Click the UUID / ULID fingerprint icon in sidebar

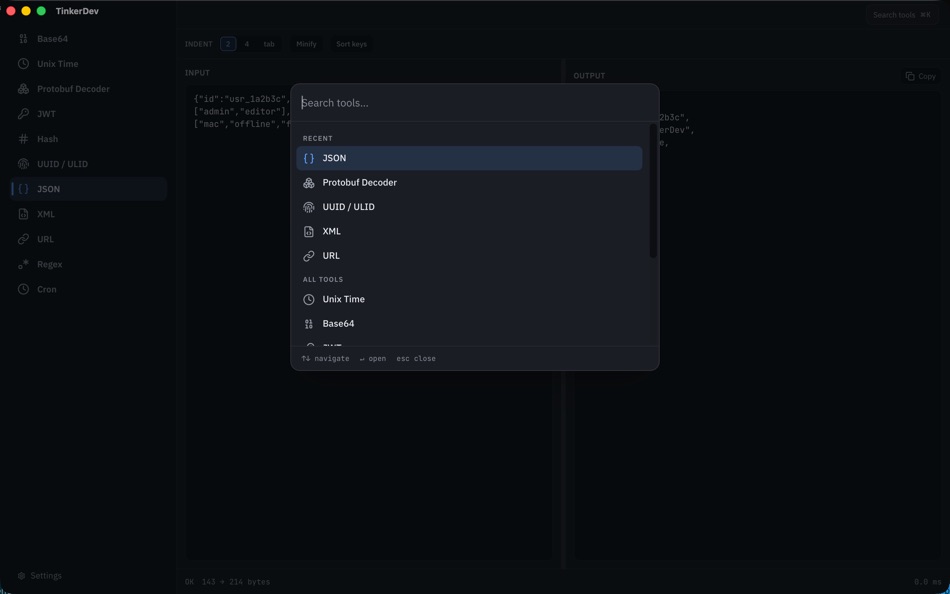[x=23, y=164]
